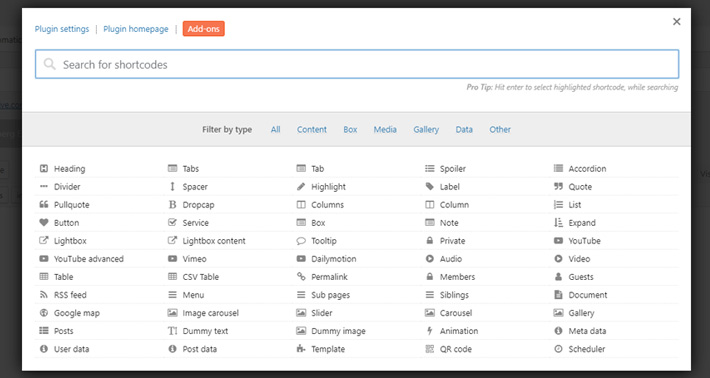The height and width of the screenshot is (378, 710).
Task: Click the Private padlock icon
Action: click(x=430, y=240)
